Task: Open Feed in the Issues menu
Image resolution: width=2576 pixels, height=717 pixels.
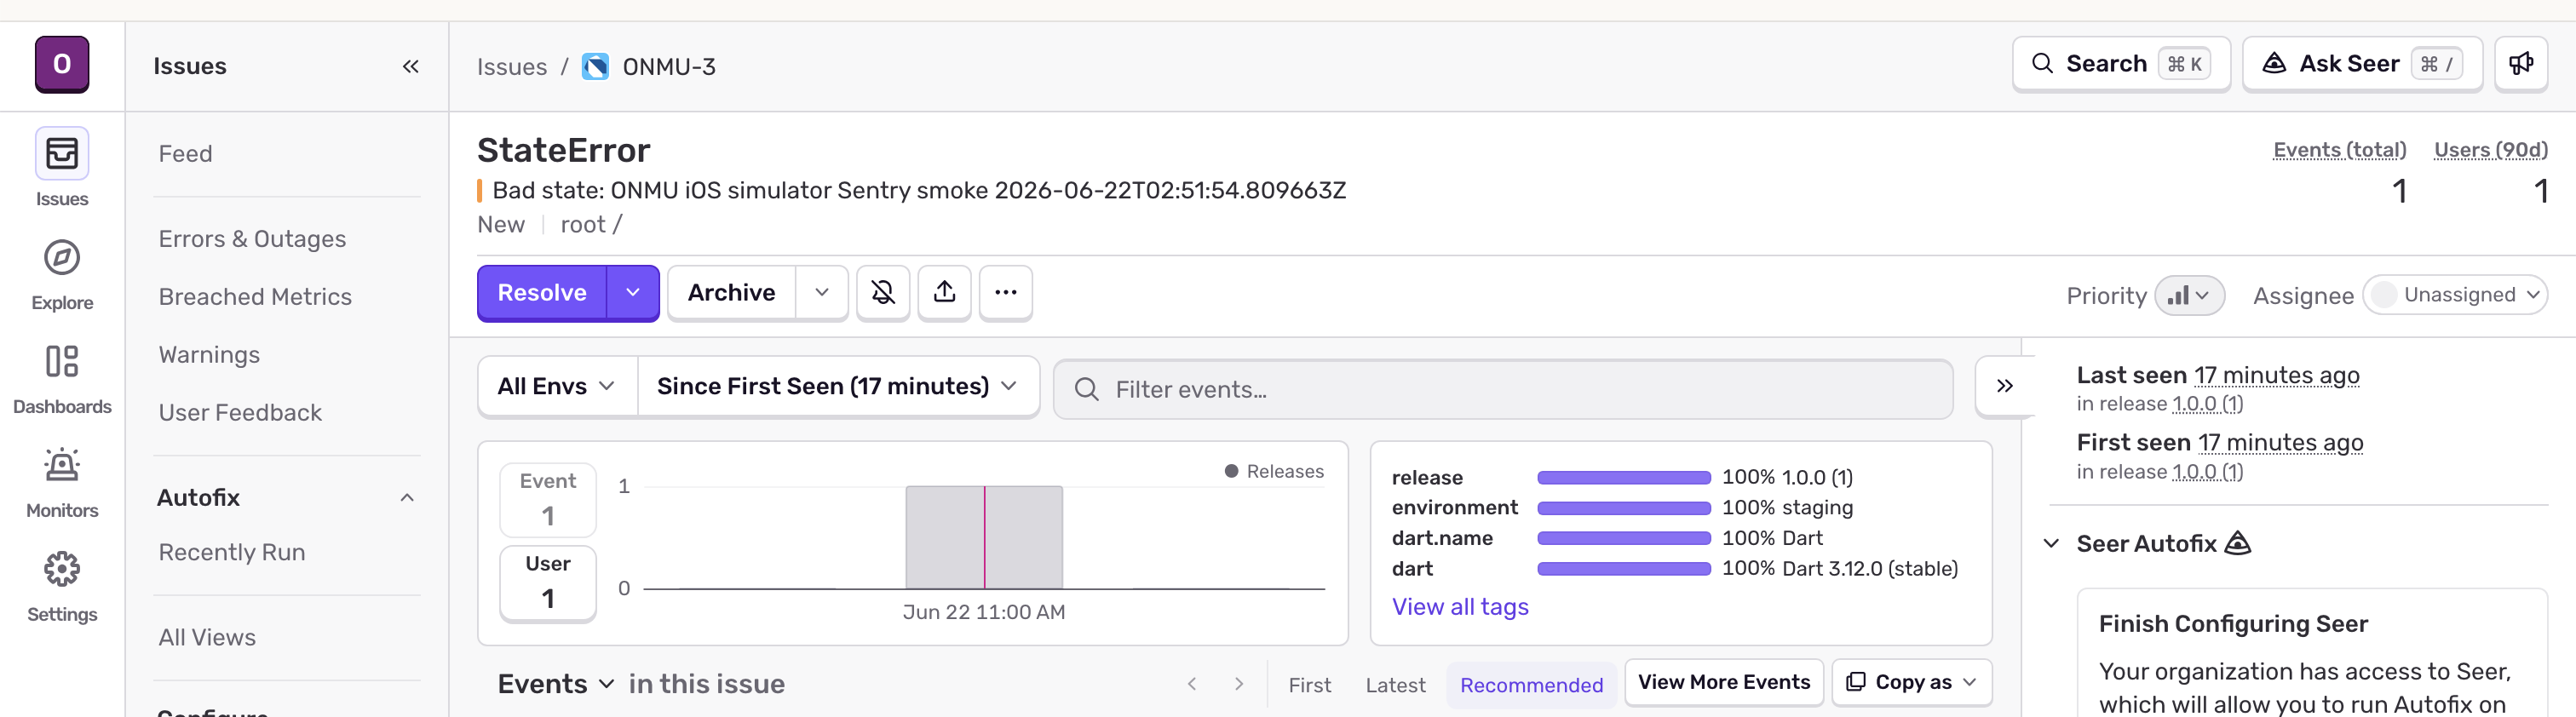Action: [186, 154]
